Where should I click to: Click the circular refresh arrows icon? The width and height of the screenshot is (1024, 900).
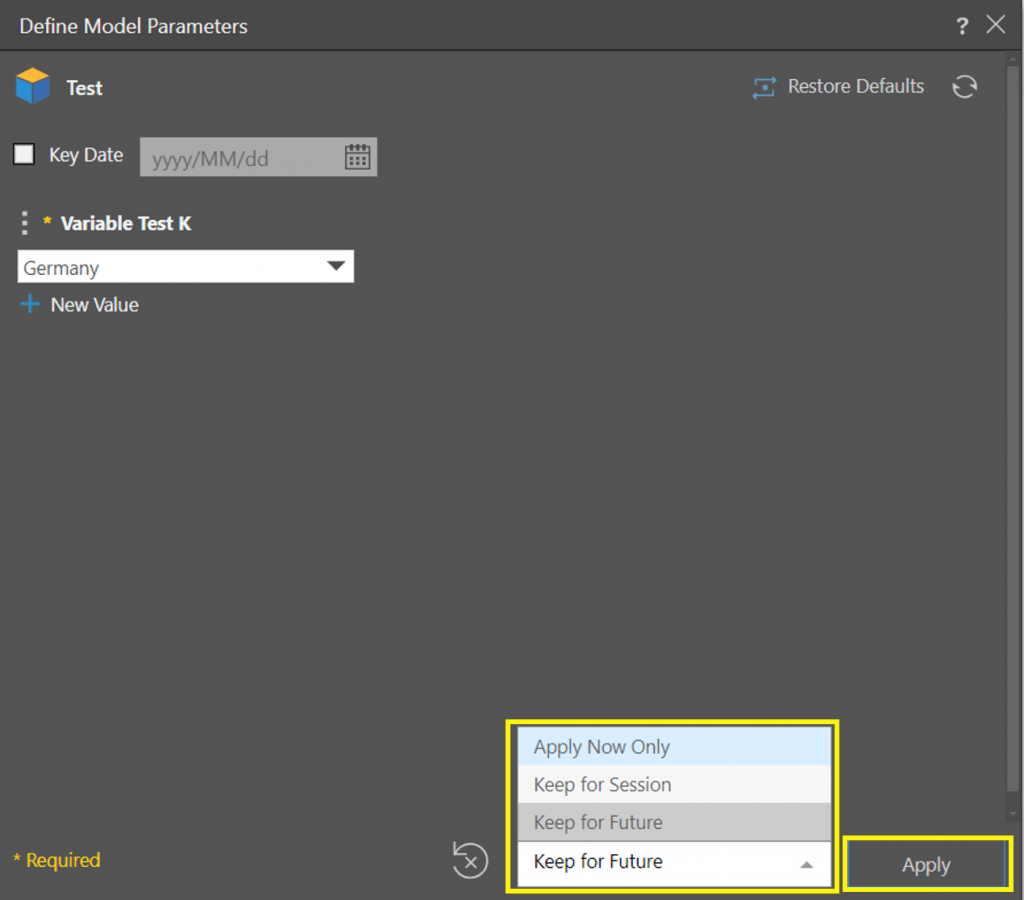(x=964, y=87)
